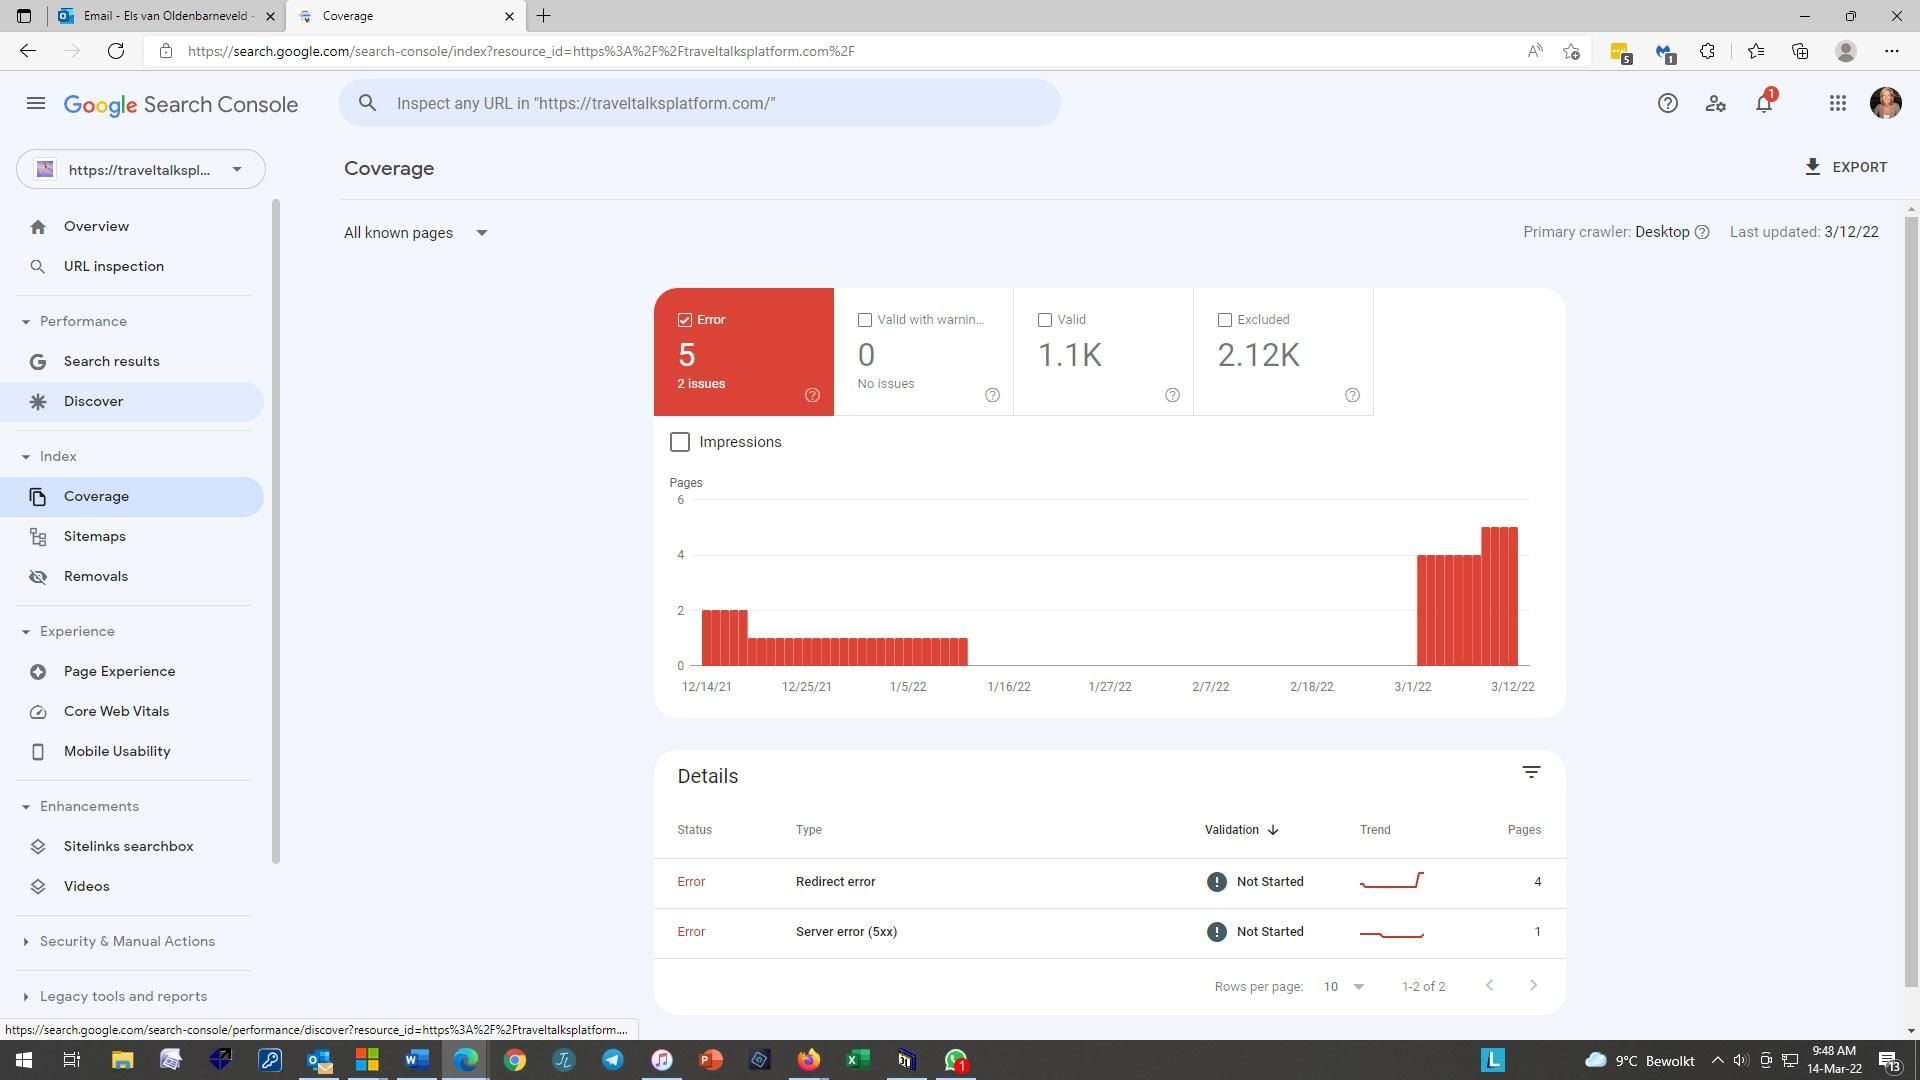Toggle the Impressions checkbox
1920x1080 pixels.
680,442
